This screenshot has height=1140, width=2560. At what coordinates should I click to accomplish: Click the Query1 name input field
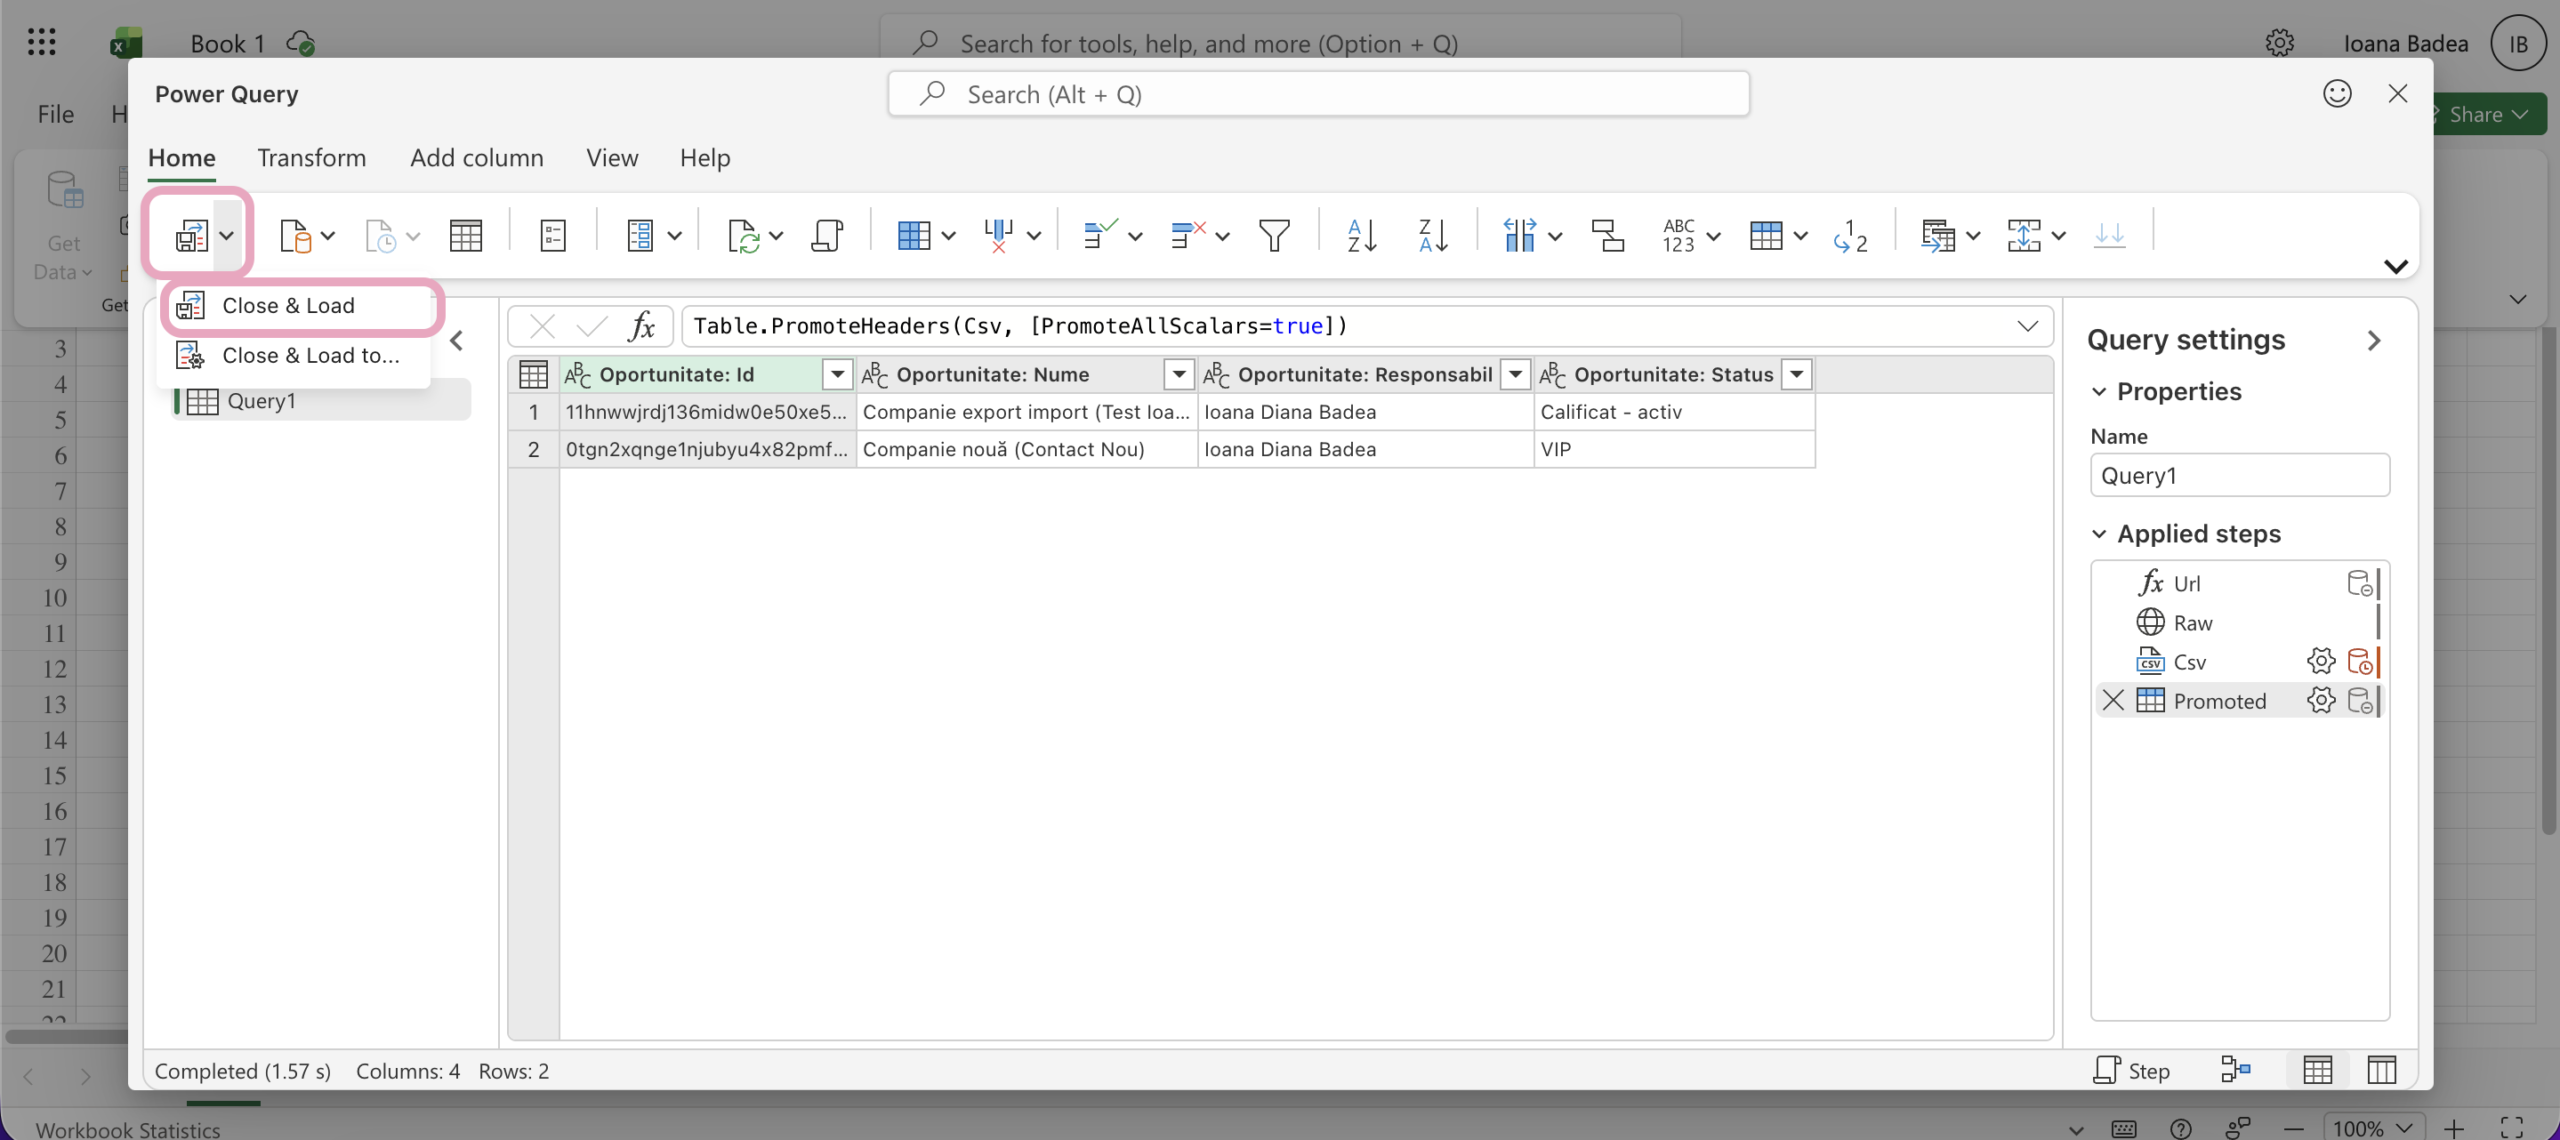[x=2239, y=476]
